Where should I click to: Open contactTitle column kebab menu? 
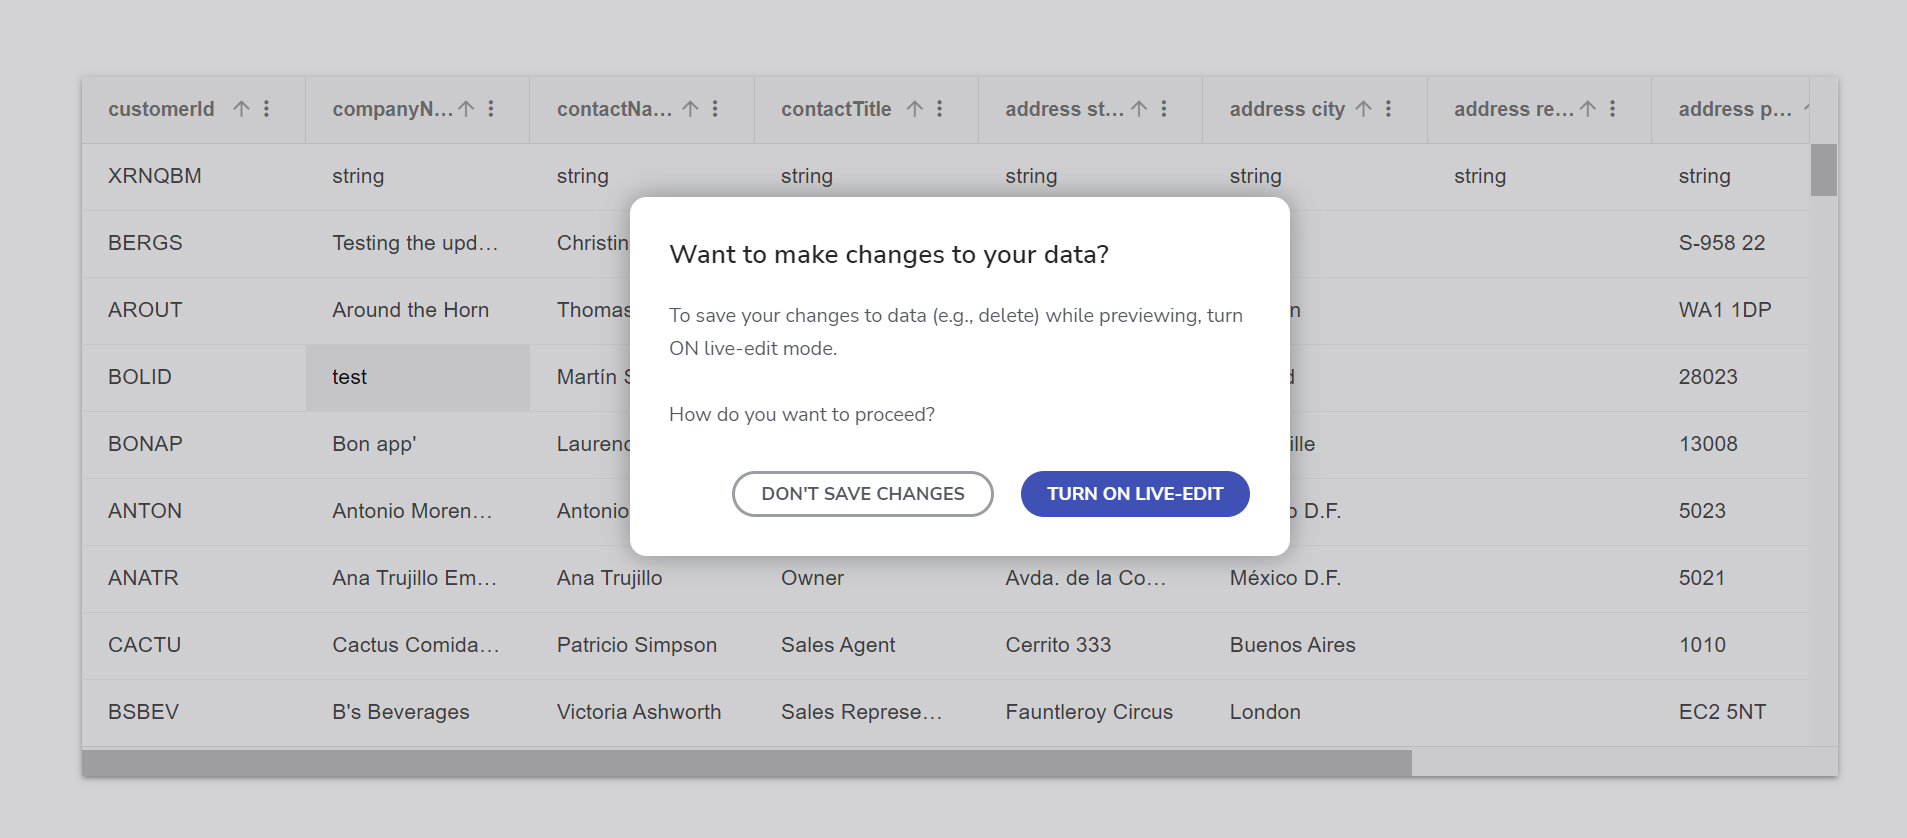pyautogui.click(x=940, y=109)
